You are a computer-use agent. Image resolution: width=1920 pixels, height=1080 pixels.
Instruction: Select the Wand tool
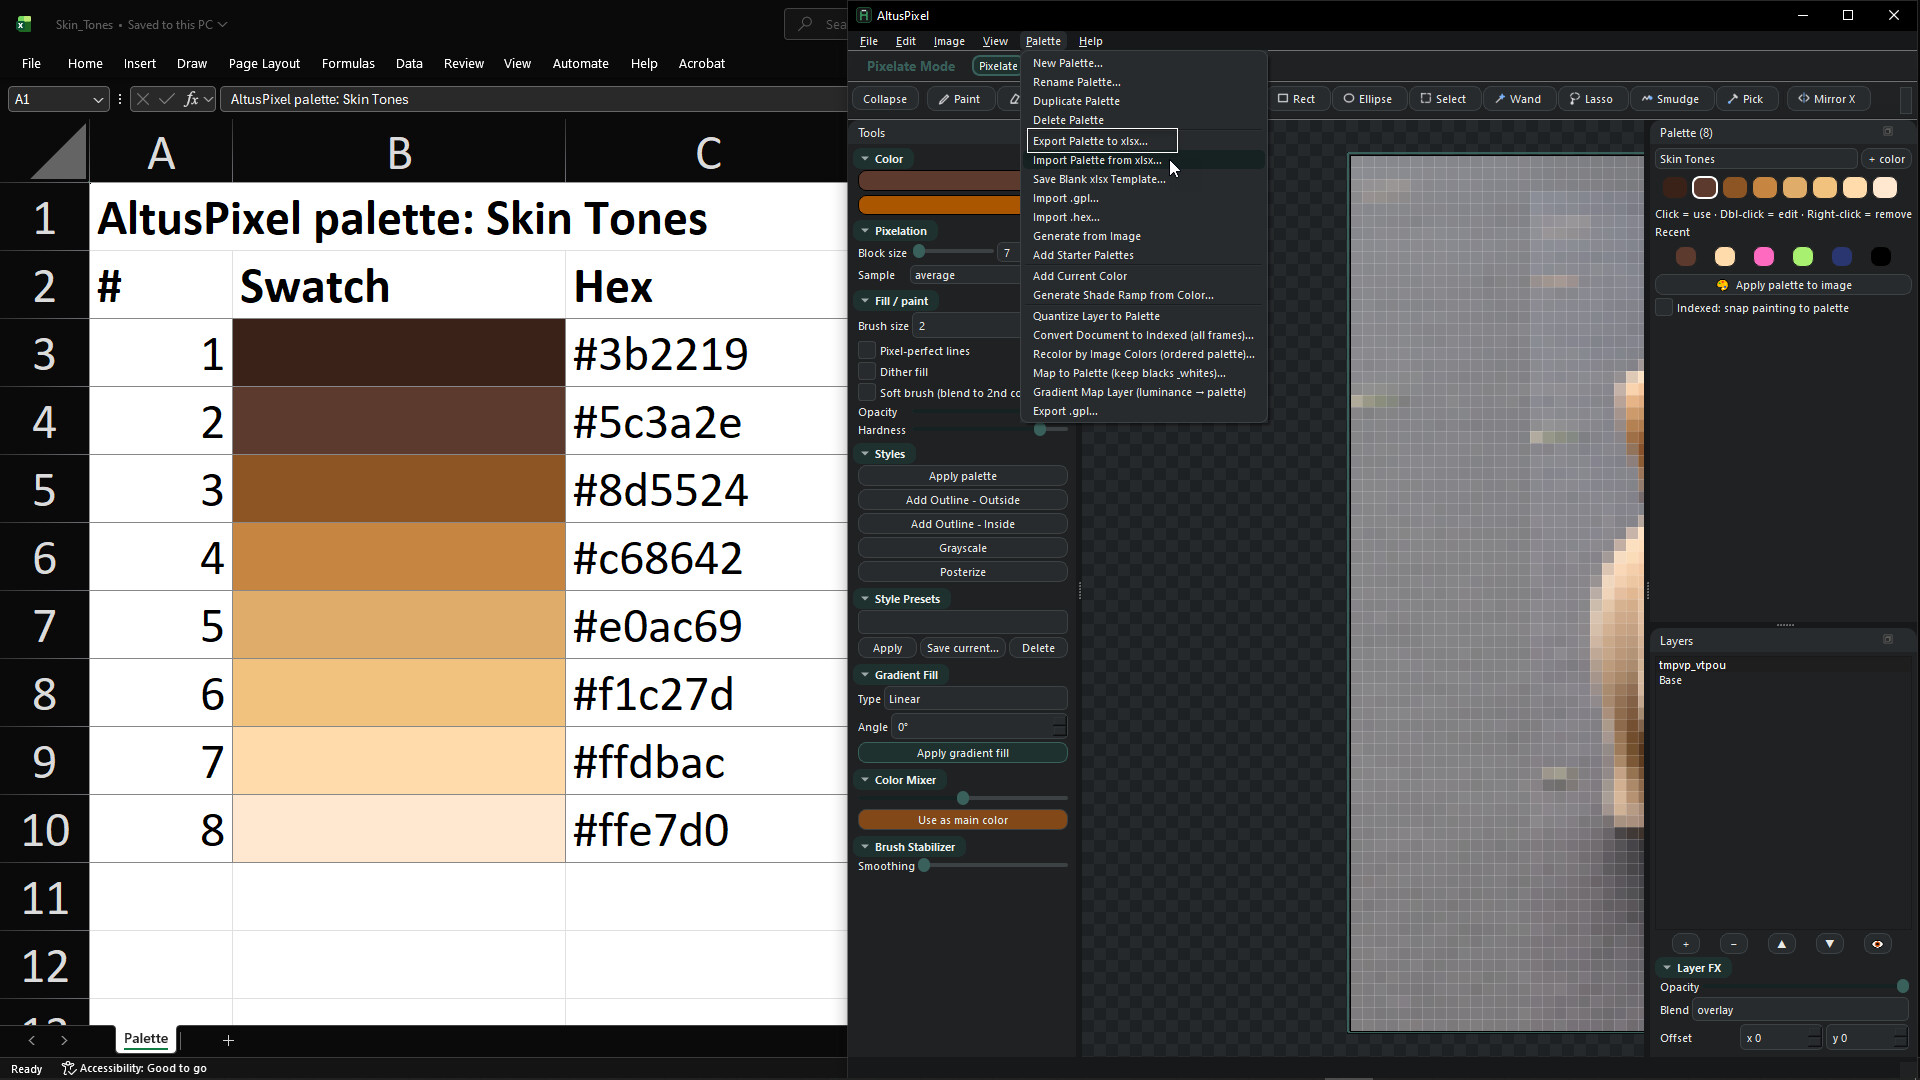pos(1517,99)
